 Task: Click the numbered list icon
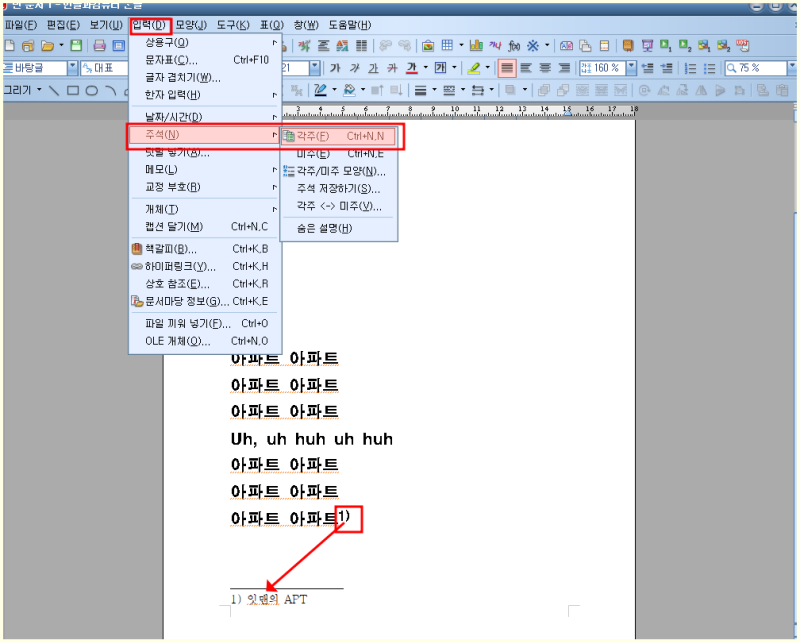690,68
